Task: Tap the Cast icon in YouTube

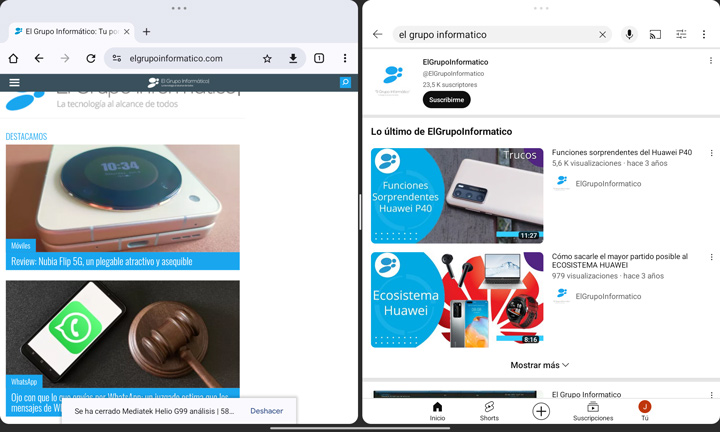Action: (x=655, y=34)
